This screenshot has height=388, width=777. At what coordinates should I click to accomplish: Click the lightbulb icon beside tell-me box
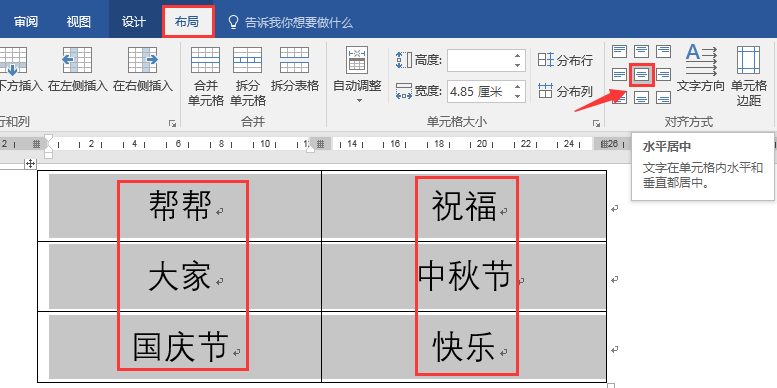pos(233,22)
